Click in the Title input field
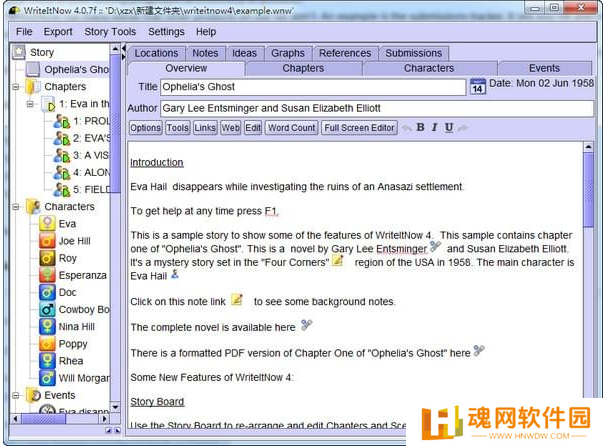The width and height of the screenshot is (606, 448). 313,87
